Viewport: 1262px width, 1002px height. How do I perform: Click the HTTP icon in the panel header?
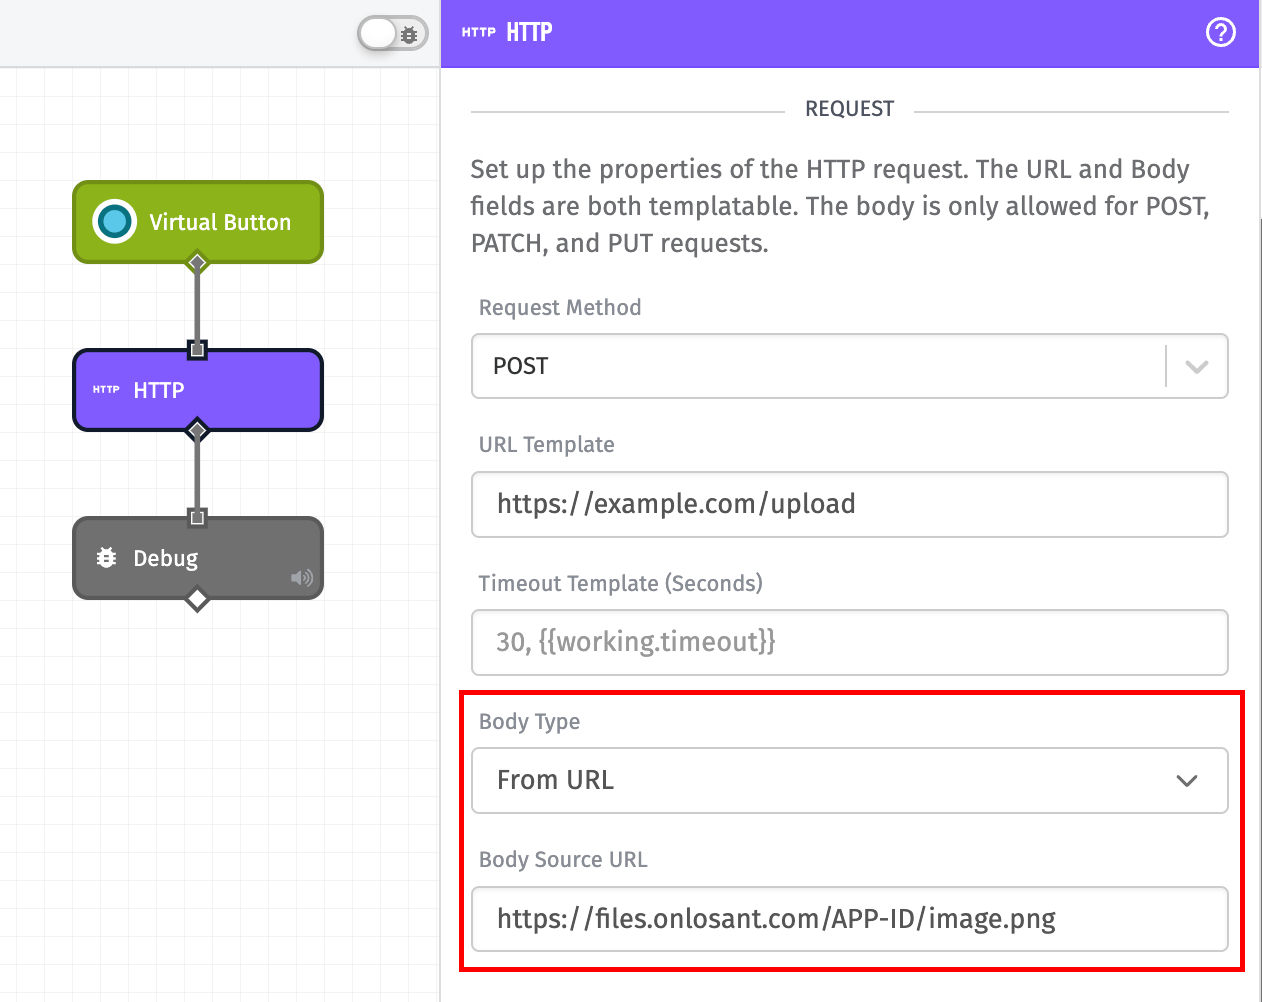point(477,32)
